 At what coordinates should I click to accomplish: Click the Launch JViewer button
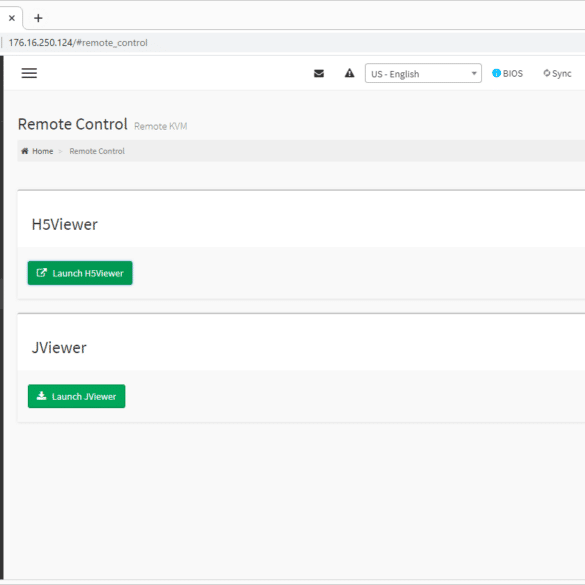tap(76, 396)
